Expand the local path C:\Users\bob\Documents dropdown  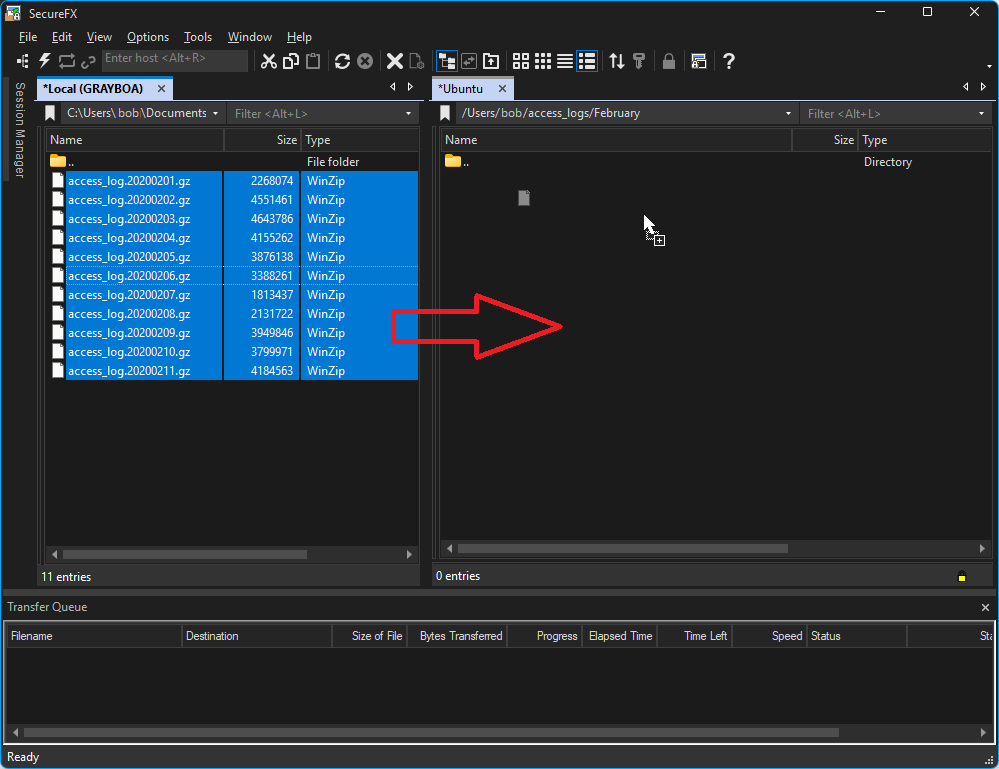216,114
